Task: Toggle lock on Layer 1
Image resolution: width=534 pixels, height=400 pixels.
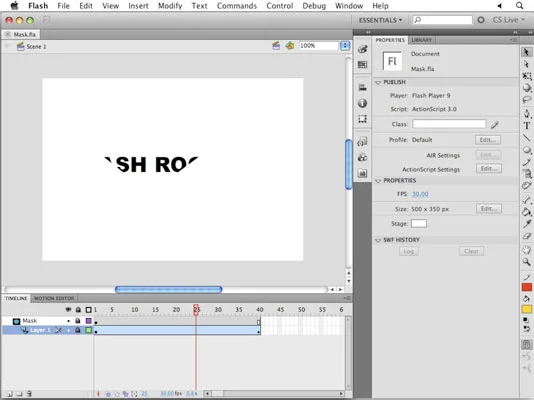Action: coord(78,330)
